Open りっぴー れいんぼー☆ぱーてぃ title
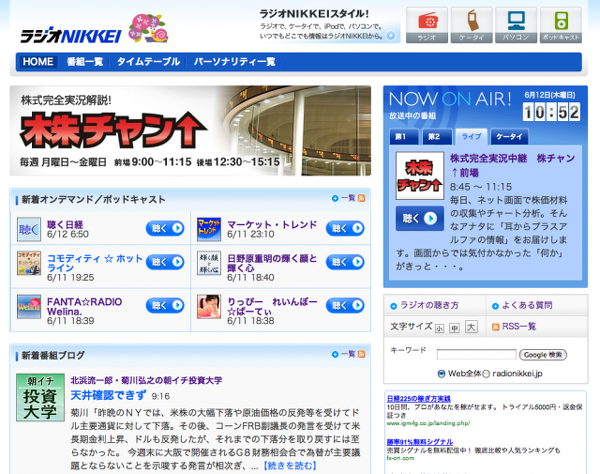The width and height of the screenshot is (600, 474). [272, 306]
